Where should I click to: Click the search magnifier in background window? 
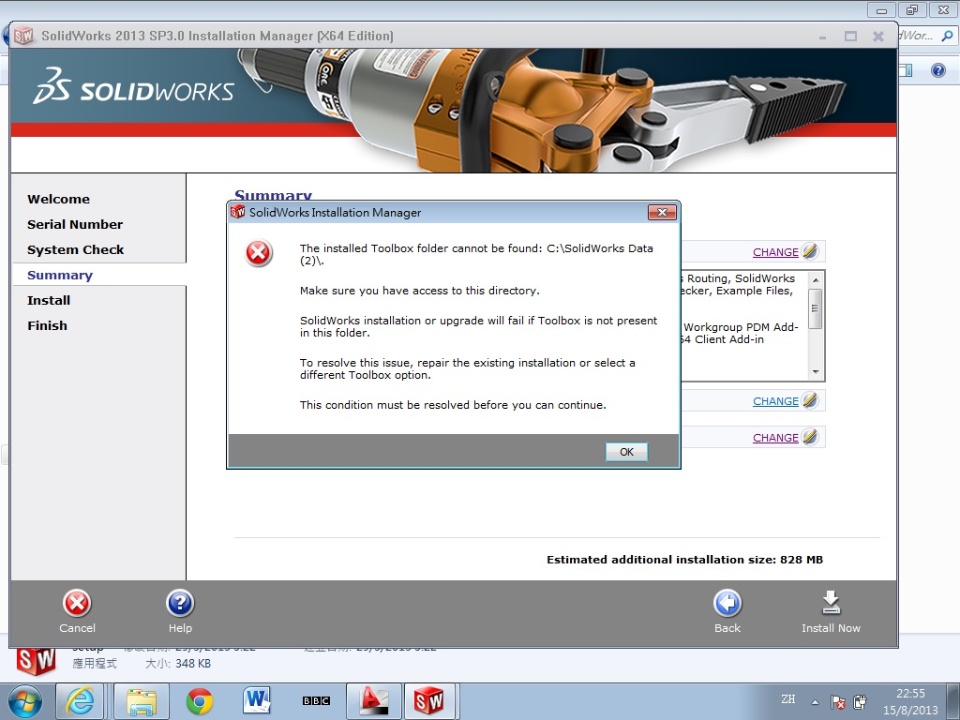tap(947, 36)
